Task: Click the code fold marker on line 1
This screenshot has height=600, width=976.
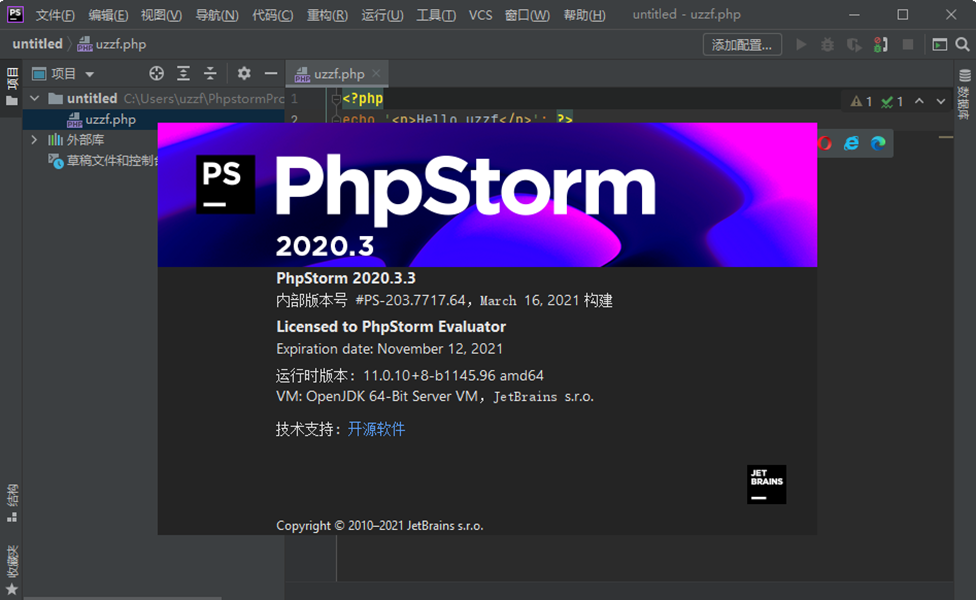Action: coord(336,98)
